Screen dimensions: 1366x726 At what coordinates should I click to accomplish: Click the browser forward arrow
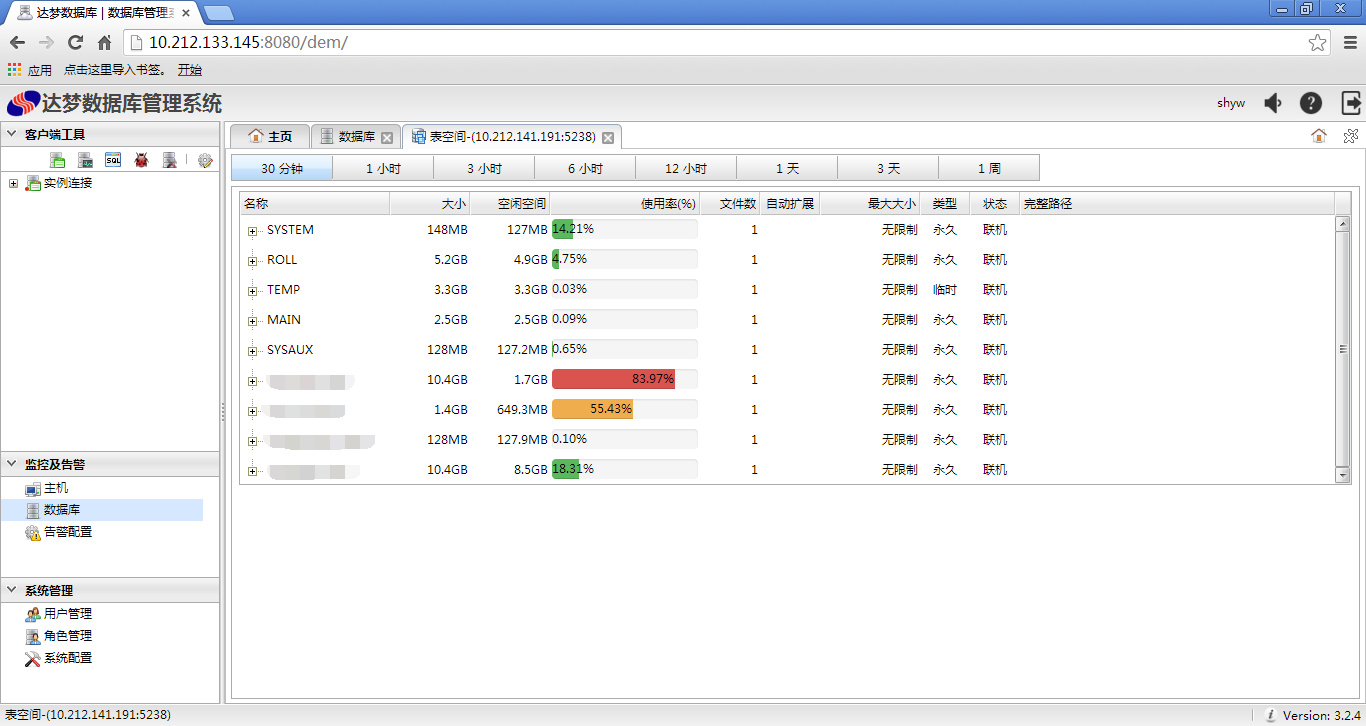46,42
